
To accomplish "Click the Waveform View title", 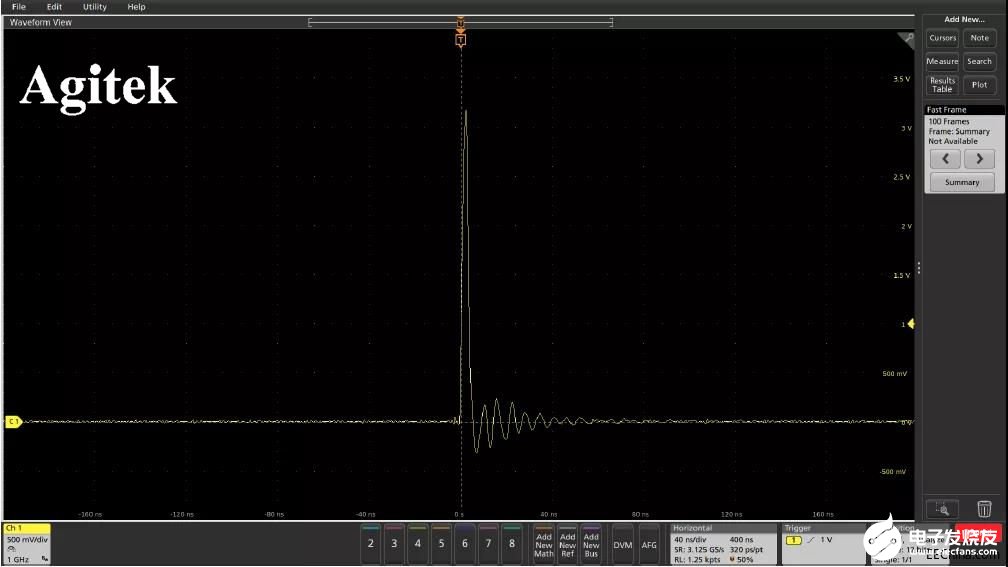I will (x=40, y=22).
